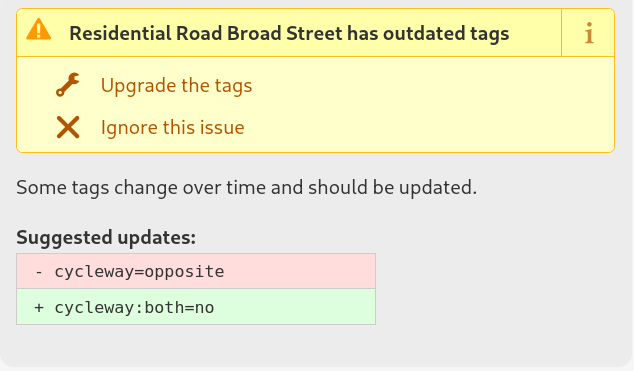Screen dimensions: 634x371
Task: Click the 'Suggested updates:' heading
Action: tap(106, 238)
